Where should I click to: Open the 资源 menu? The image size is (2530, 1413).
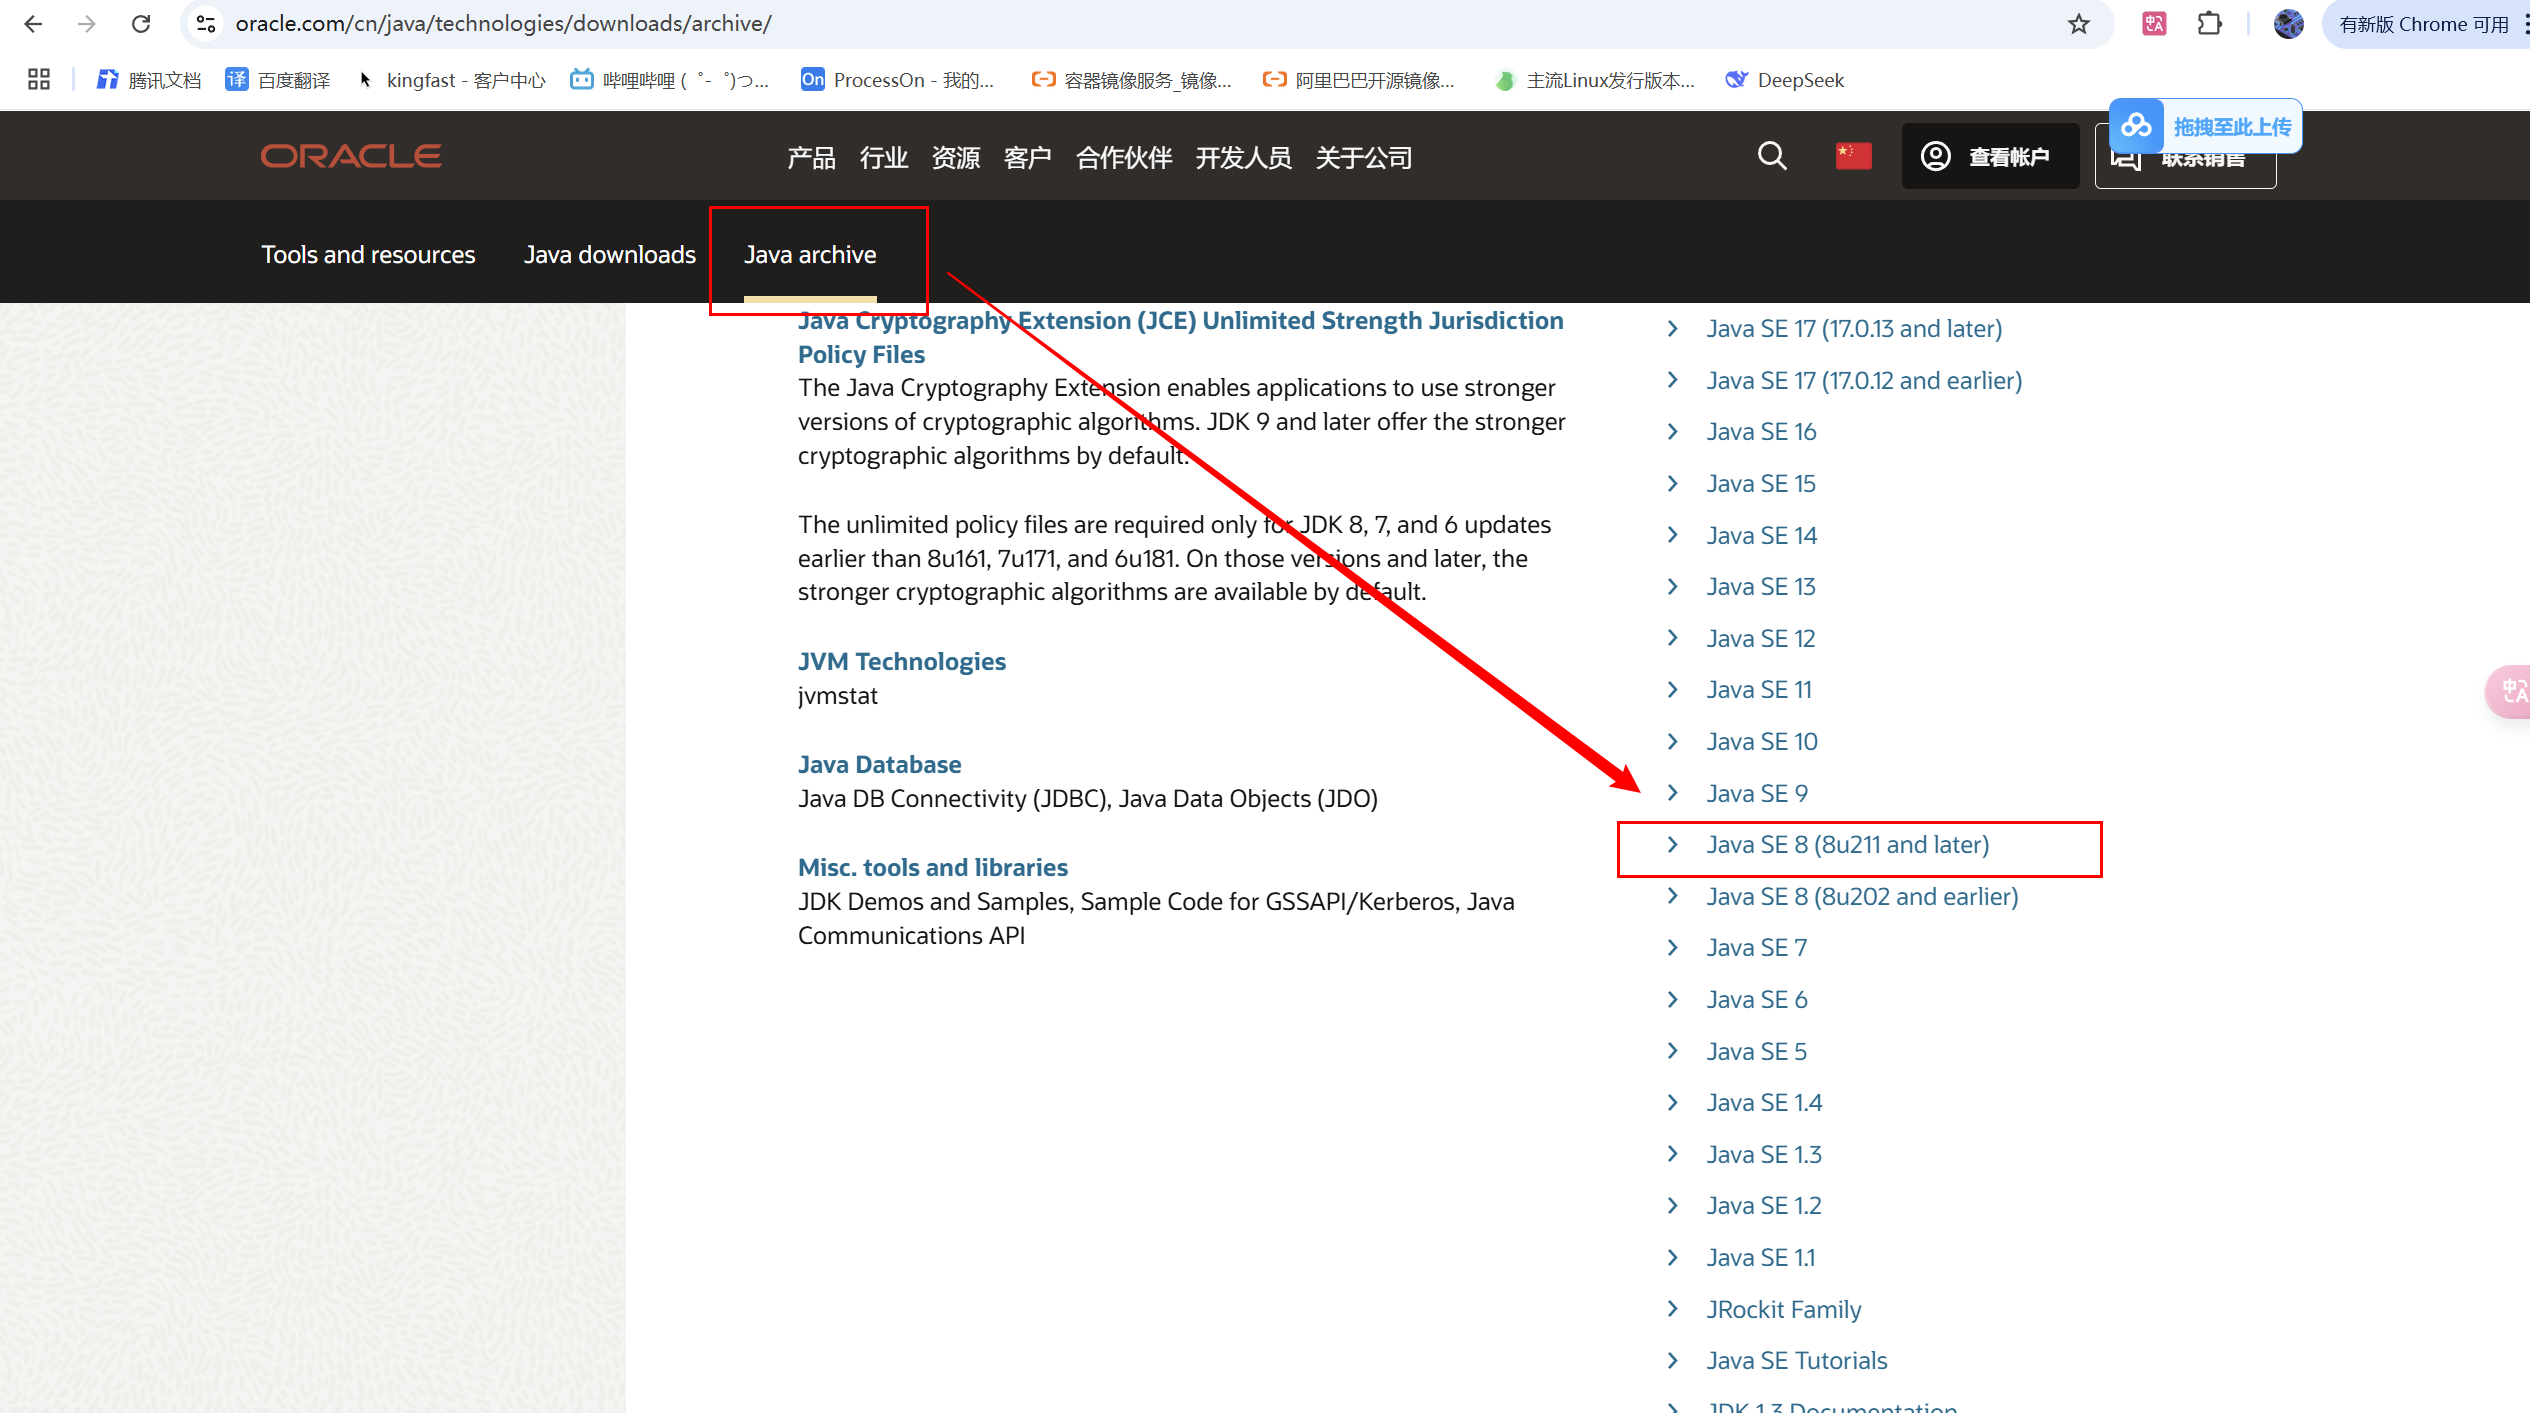955,157
